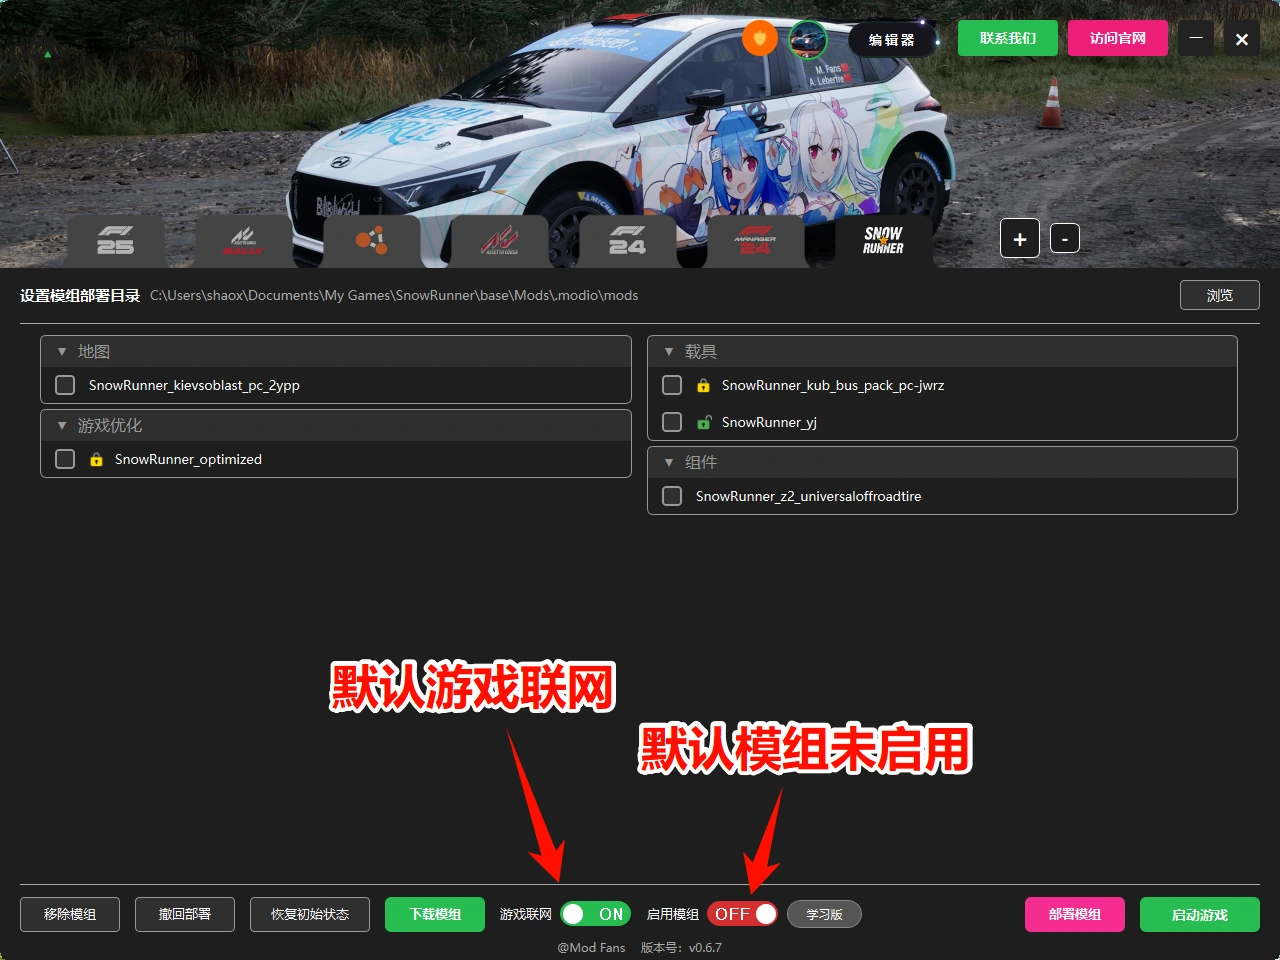Tick the SnowRunner_optimized checkbox
This screenshot has width=1280, height=960.
tap(65, 459)
